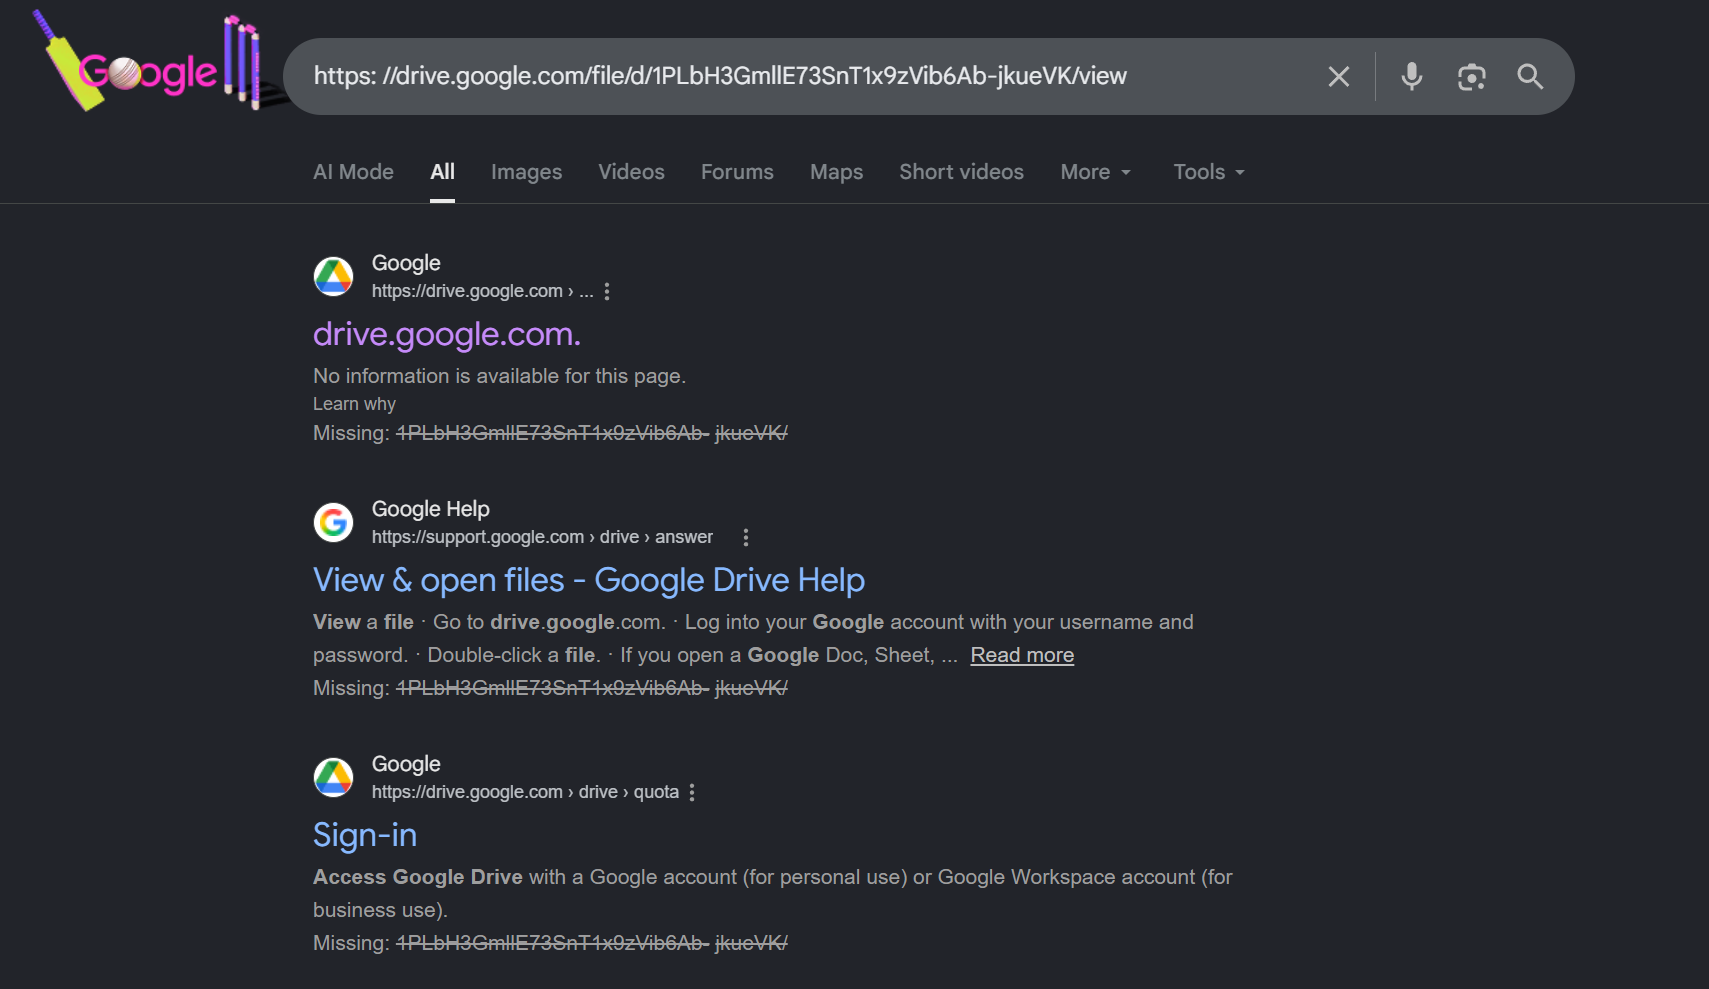
Task: Click Drive favicon of the Sign-in result
Action: 334,777
